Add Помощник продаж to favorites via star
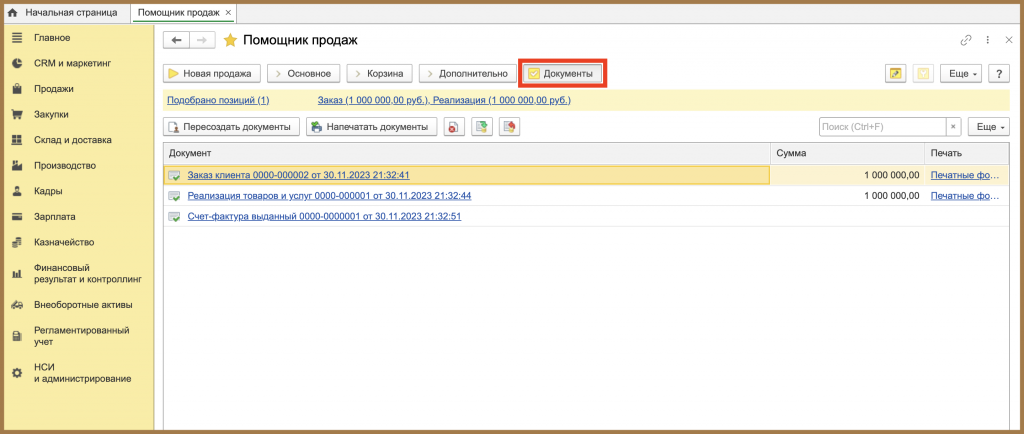This screenshot has height=434, width=1024. (x=230, y=40)
